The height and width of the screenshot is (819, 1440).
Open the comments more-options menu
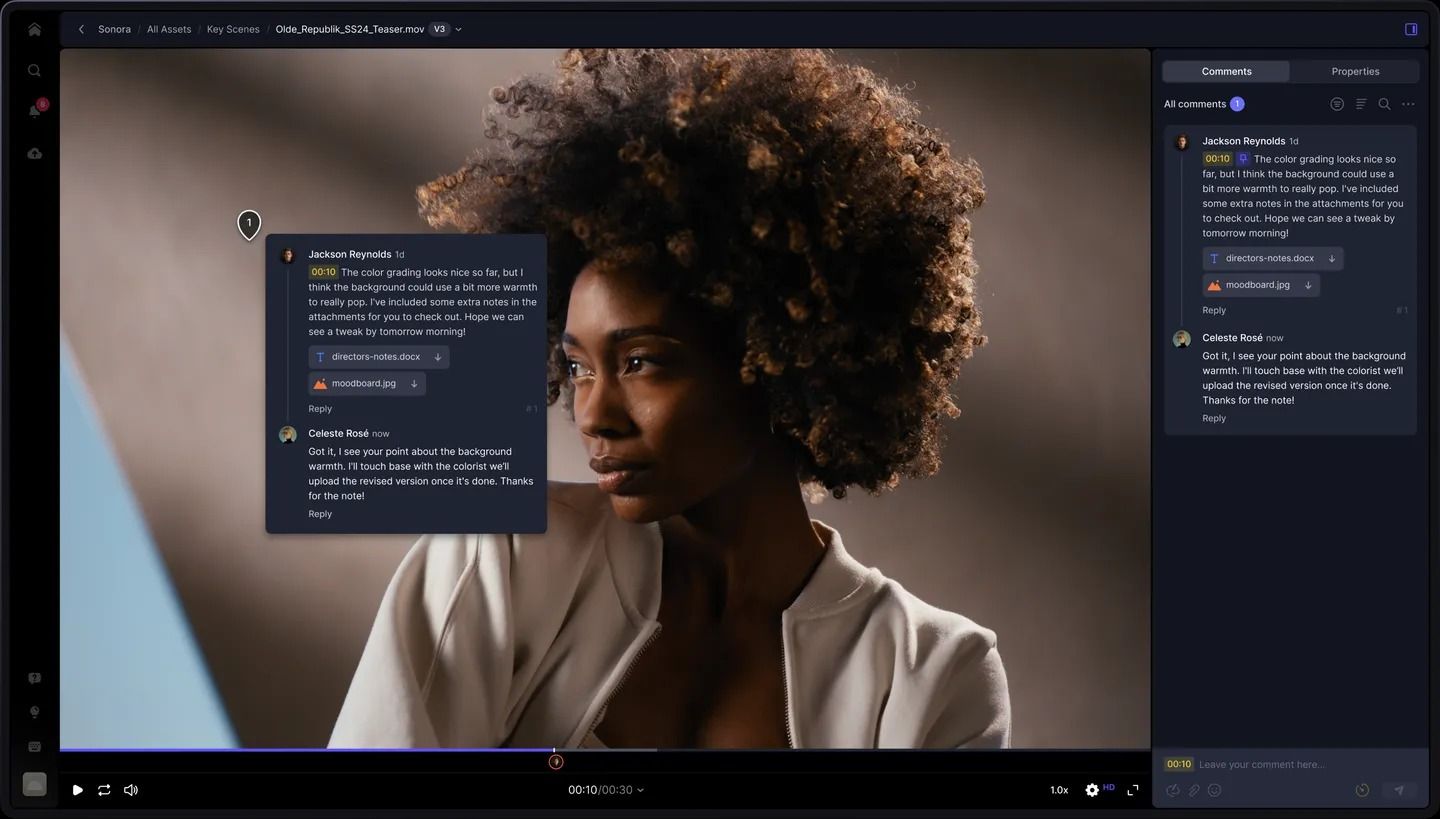click(x=1408, y=103)
